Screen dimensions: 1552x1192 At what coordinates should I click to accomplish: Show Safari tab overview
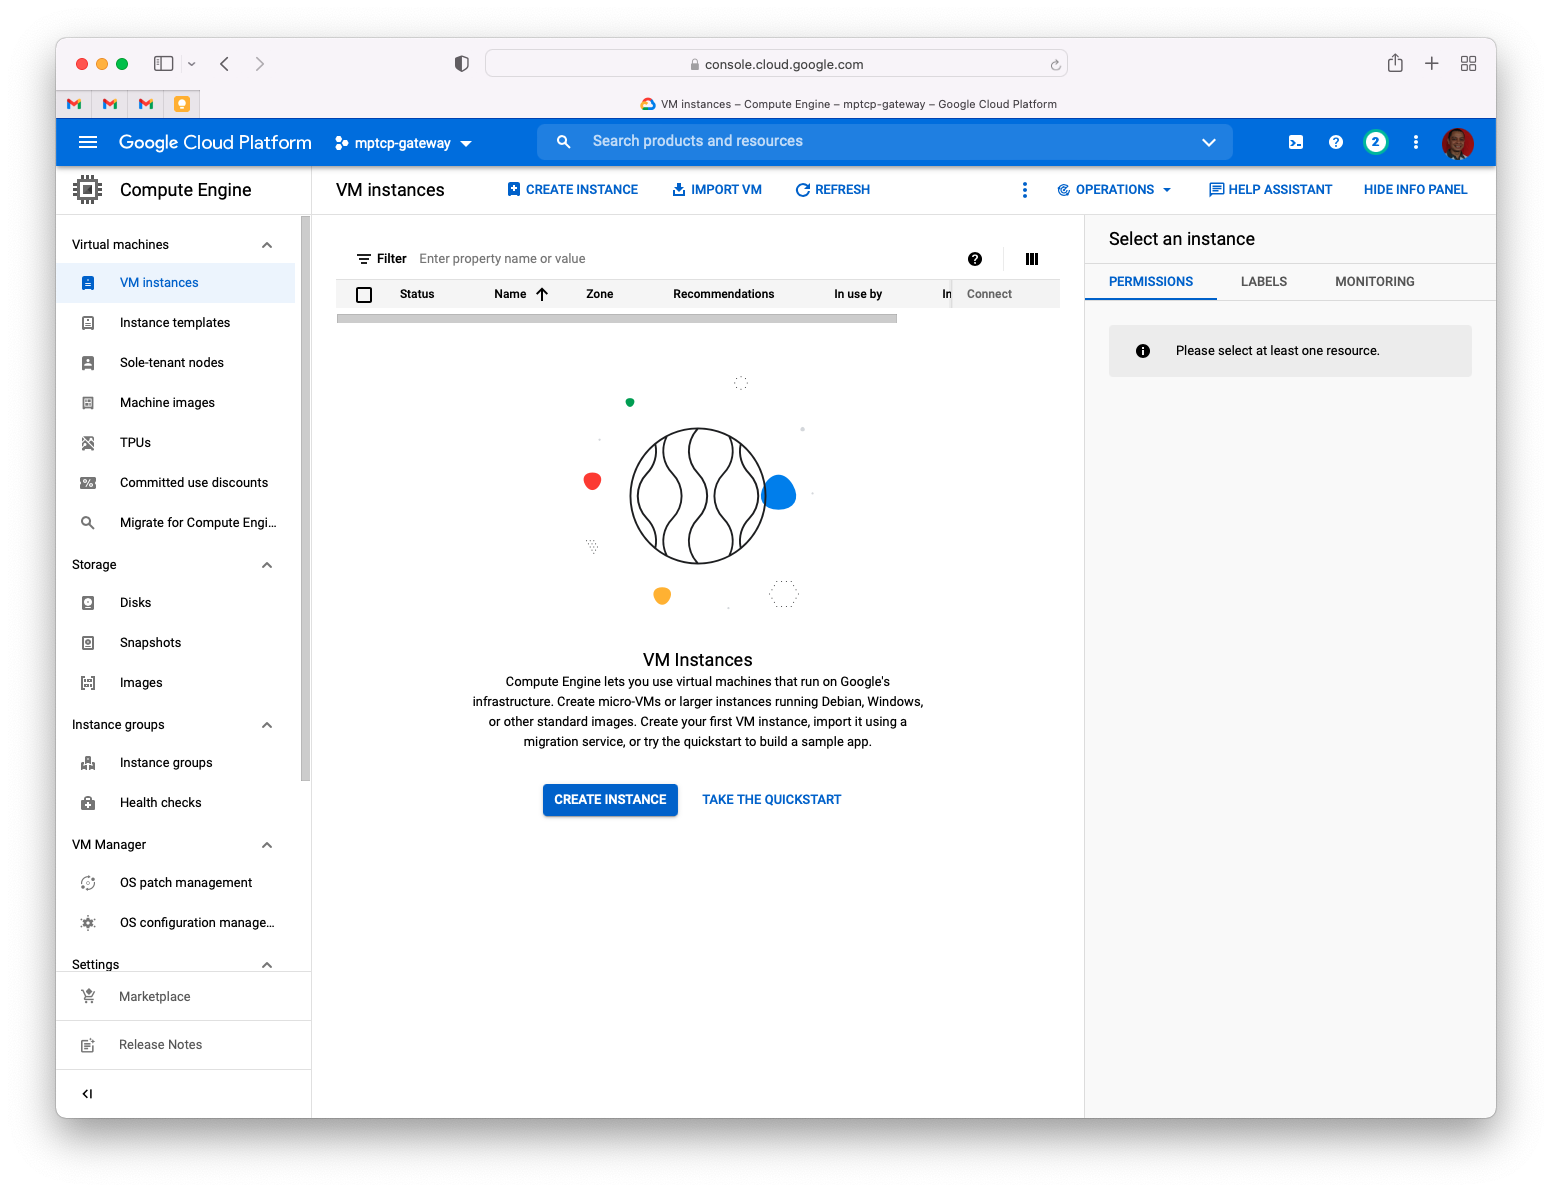click(x=1468, y=64)
